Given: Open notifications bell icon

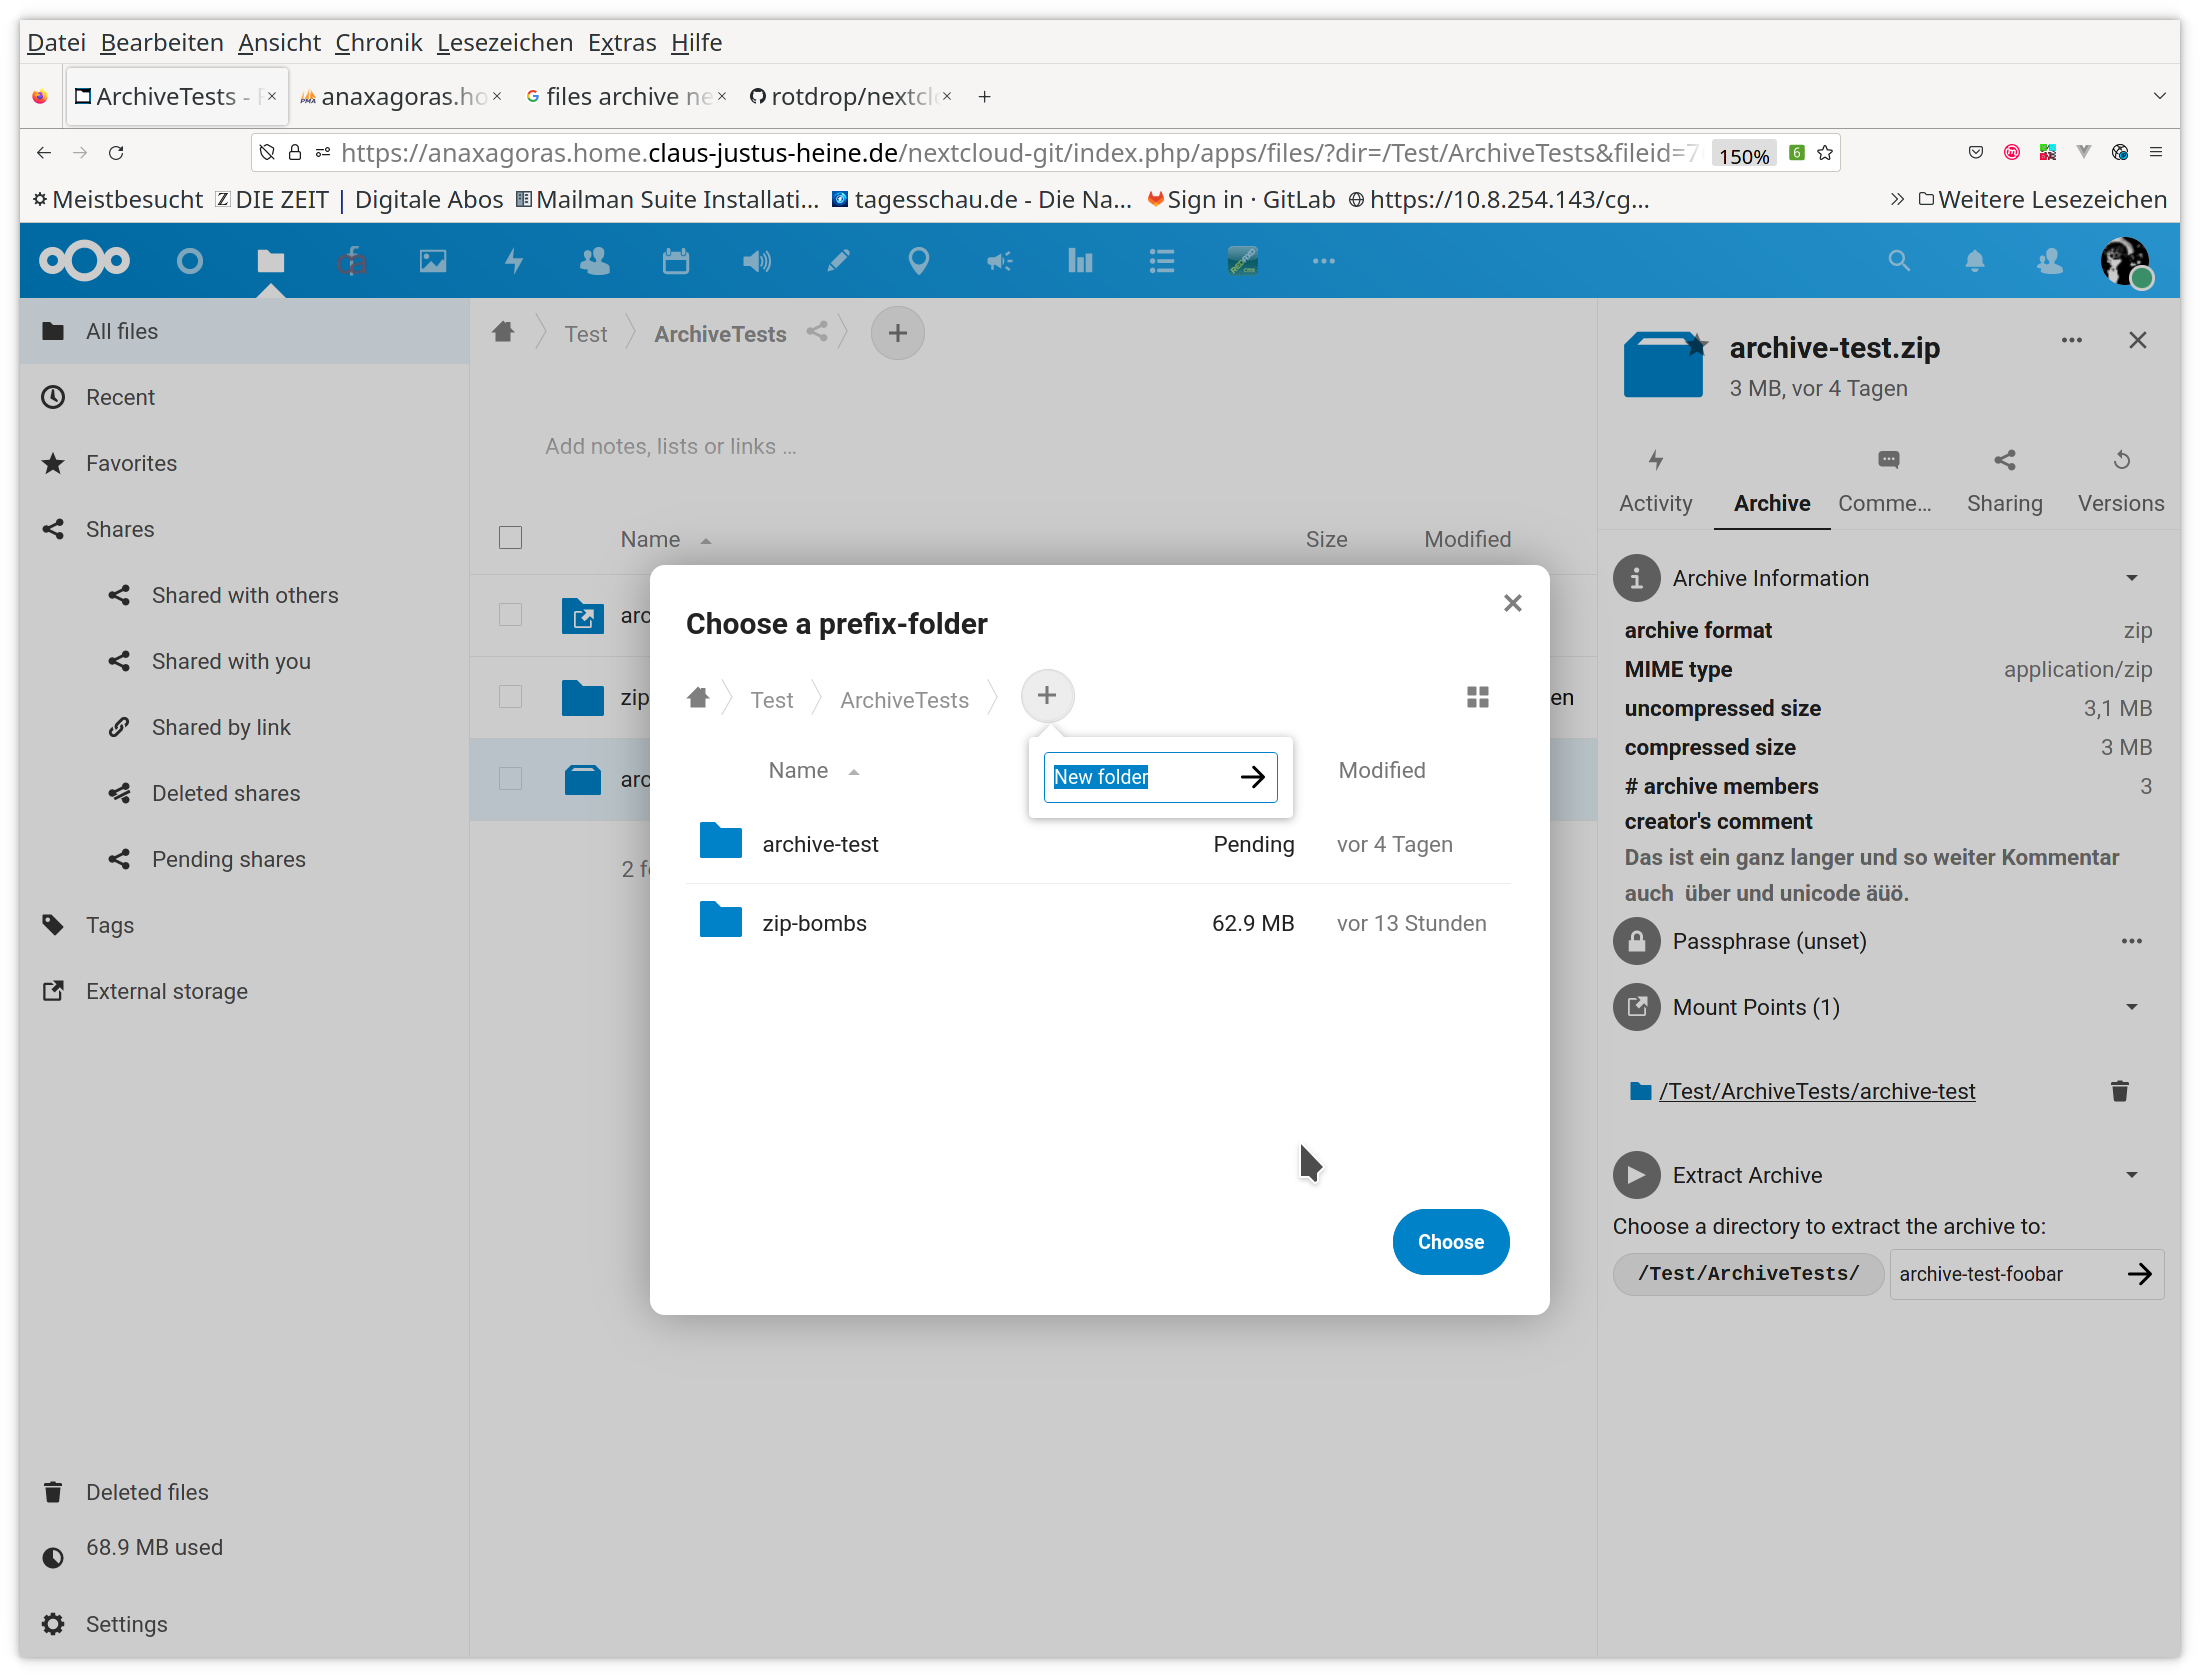Looking at the screenshot, I should (1974, 262).
